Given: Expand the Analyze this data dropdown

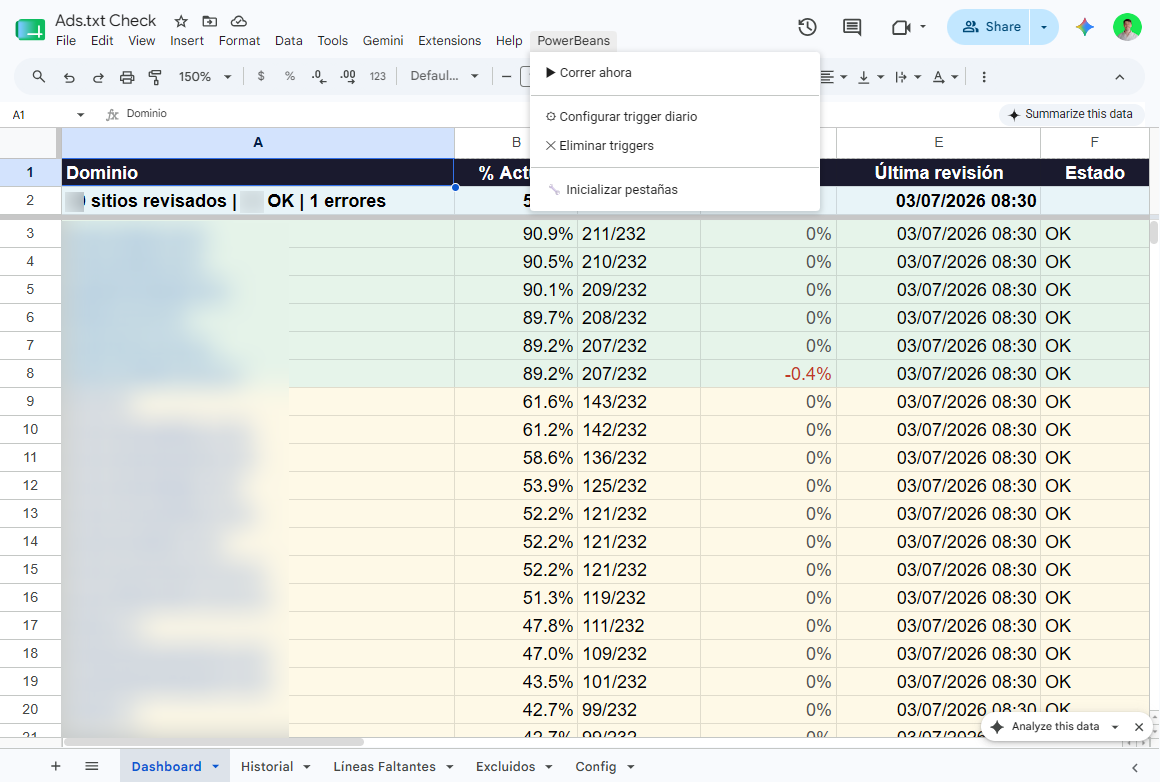Looking at the screenshot, I should coord(1115,727).
